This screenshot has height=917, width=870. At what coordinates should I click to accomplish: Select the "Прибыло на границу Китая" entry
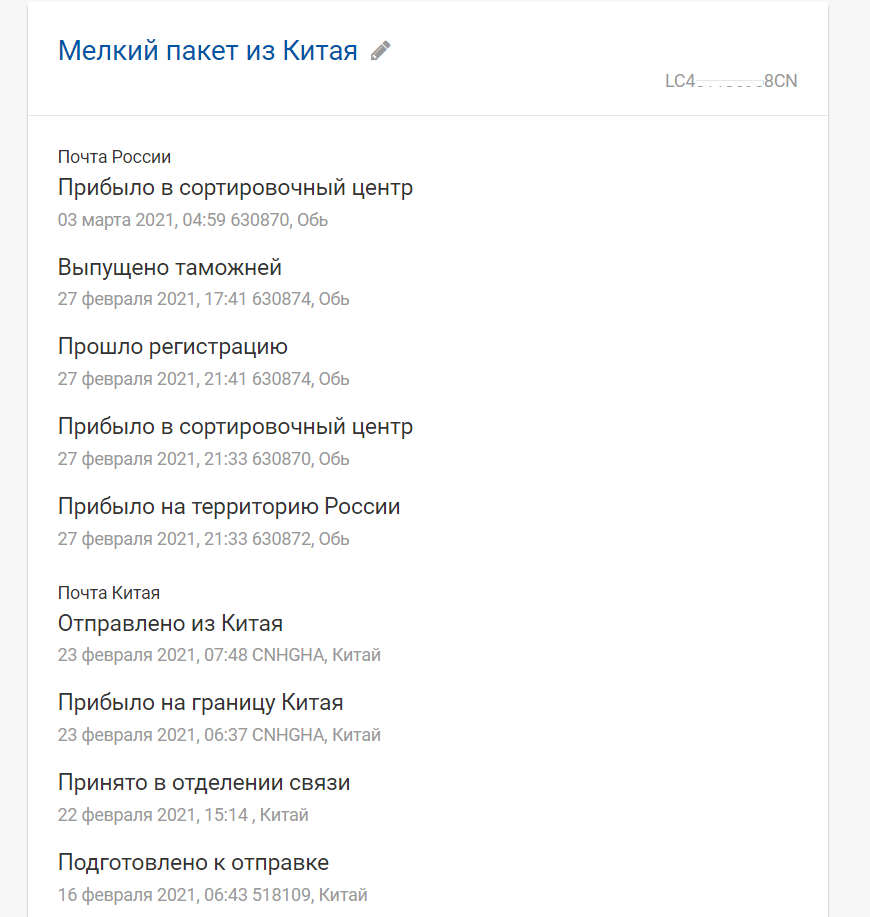coord(201,703)
